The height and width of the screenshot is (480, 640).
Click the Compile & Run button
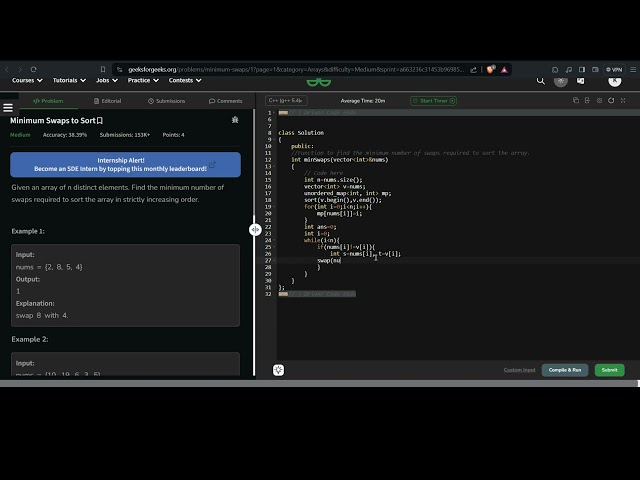coord(565,370)
